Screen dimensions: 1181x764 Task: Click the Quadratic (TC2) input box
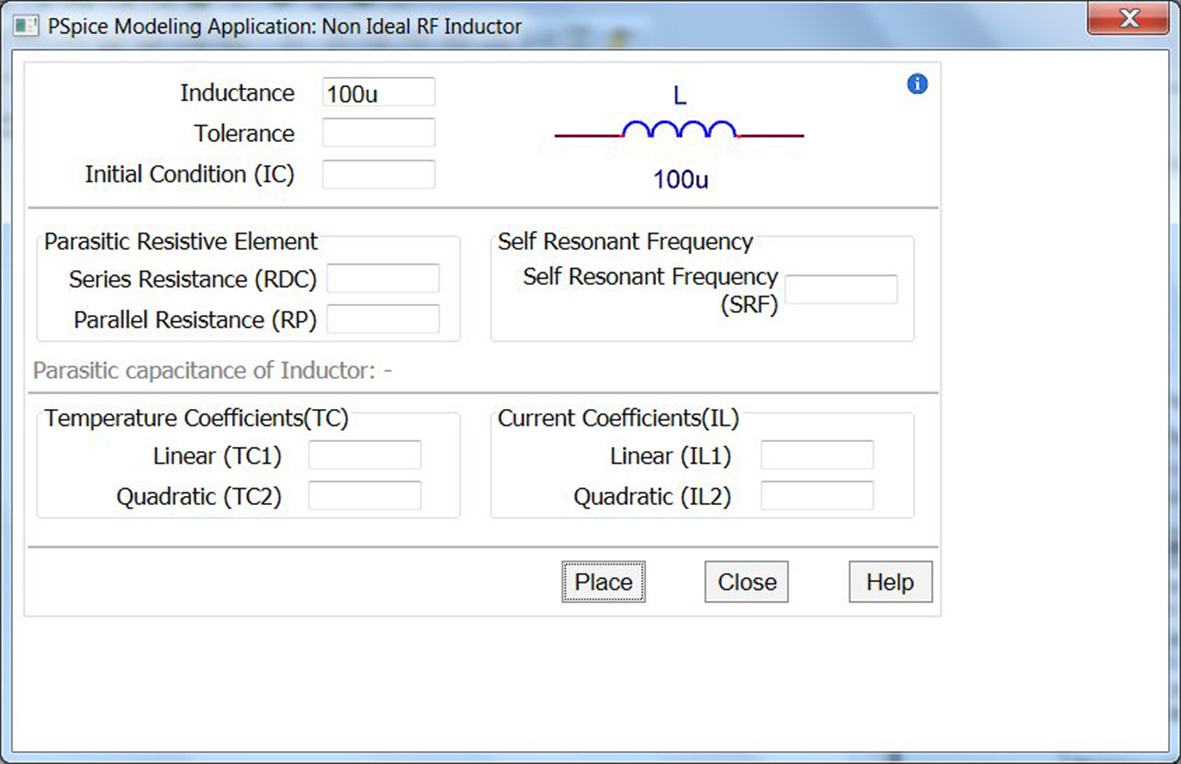click(x=365, y=496)
